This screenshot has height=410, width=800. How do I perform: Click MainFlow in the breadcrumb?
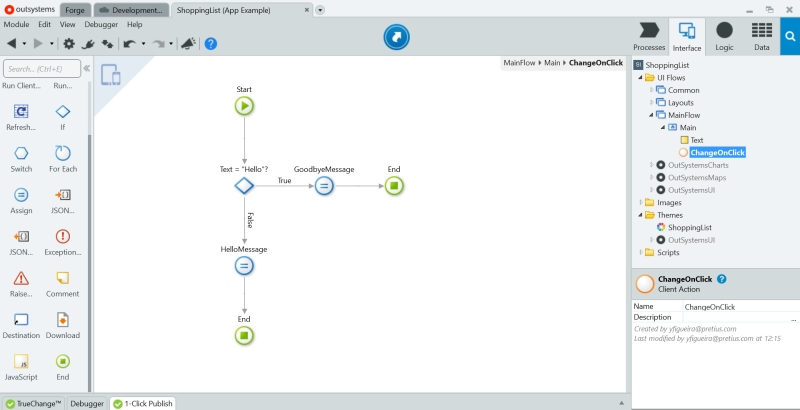519,63
